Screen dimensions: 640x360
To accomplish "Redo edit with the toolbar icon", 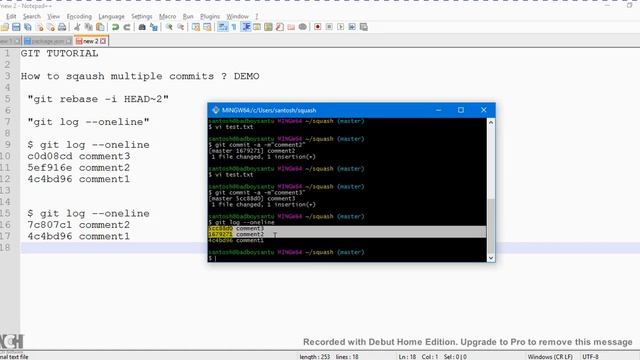I will pos(127,27).
